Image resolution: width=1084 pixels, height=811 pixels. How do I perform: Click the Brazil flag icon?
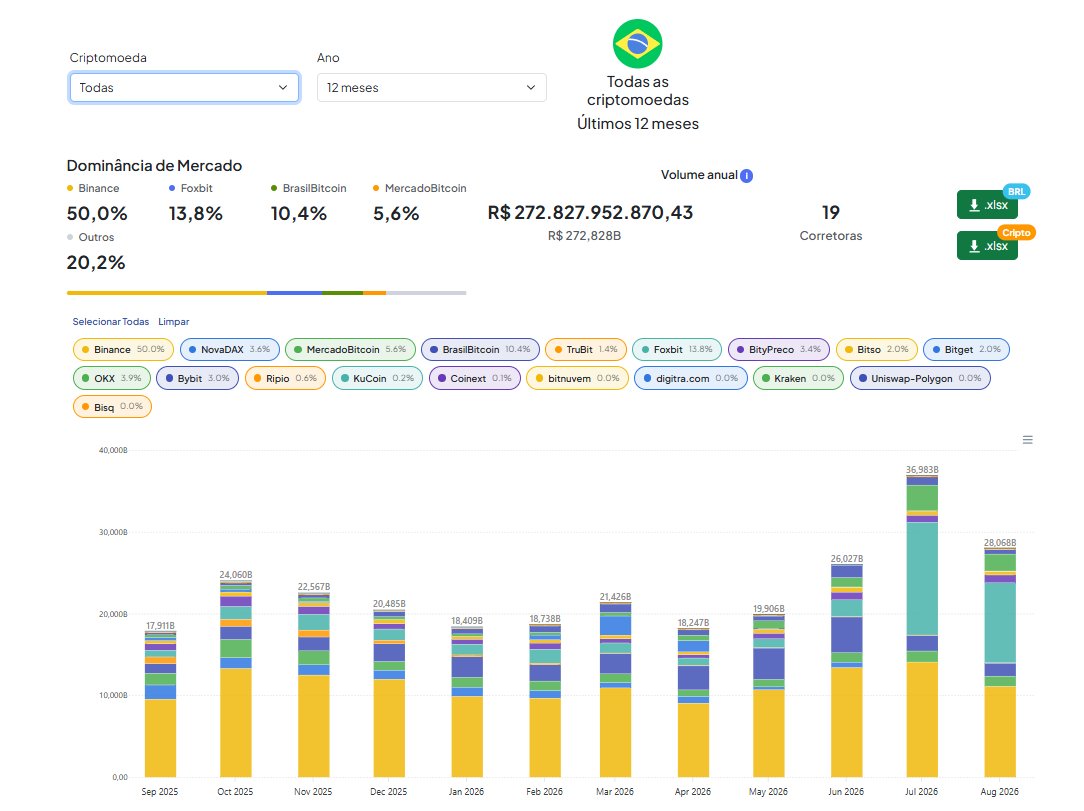click(x=637, y=44)
